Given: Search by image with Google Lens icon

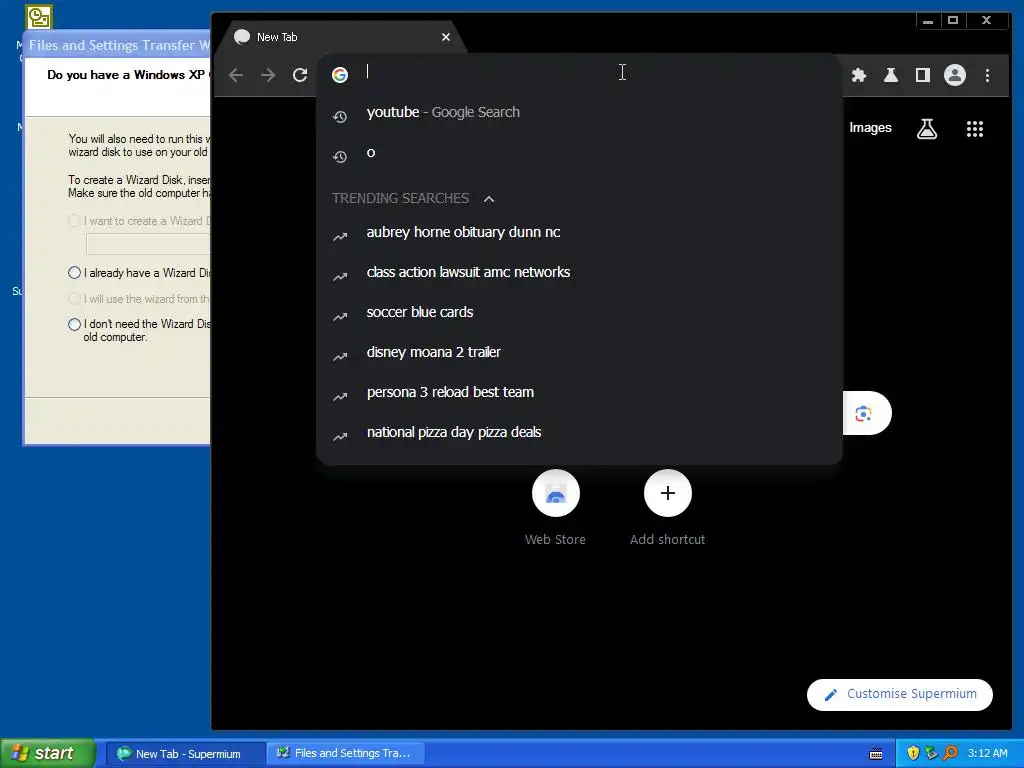Looking at the screenshot, I should 863,413.
